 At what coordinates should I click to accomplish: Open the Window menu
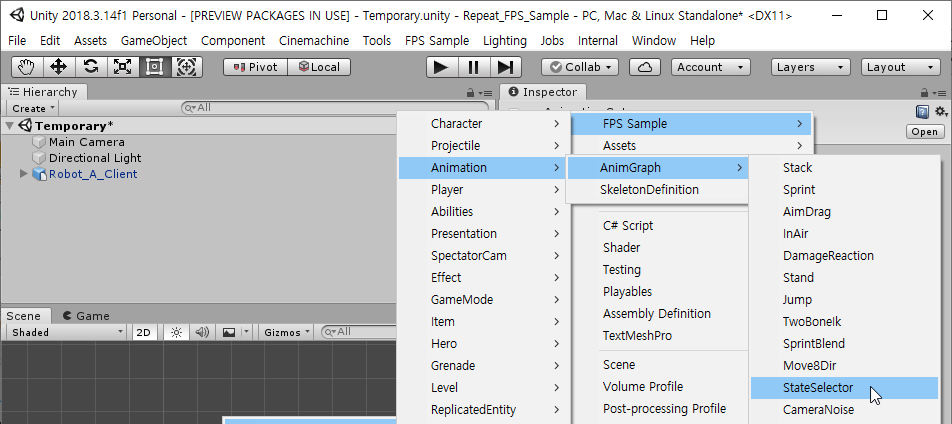click(x=654, y=41)
